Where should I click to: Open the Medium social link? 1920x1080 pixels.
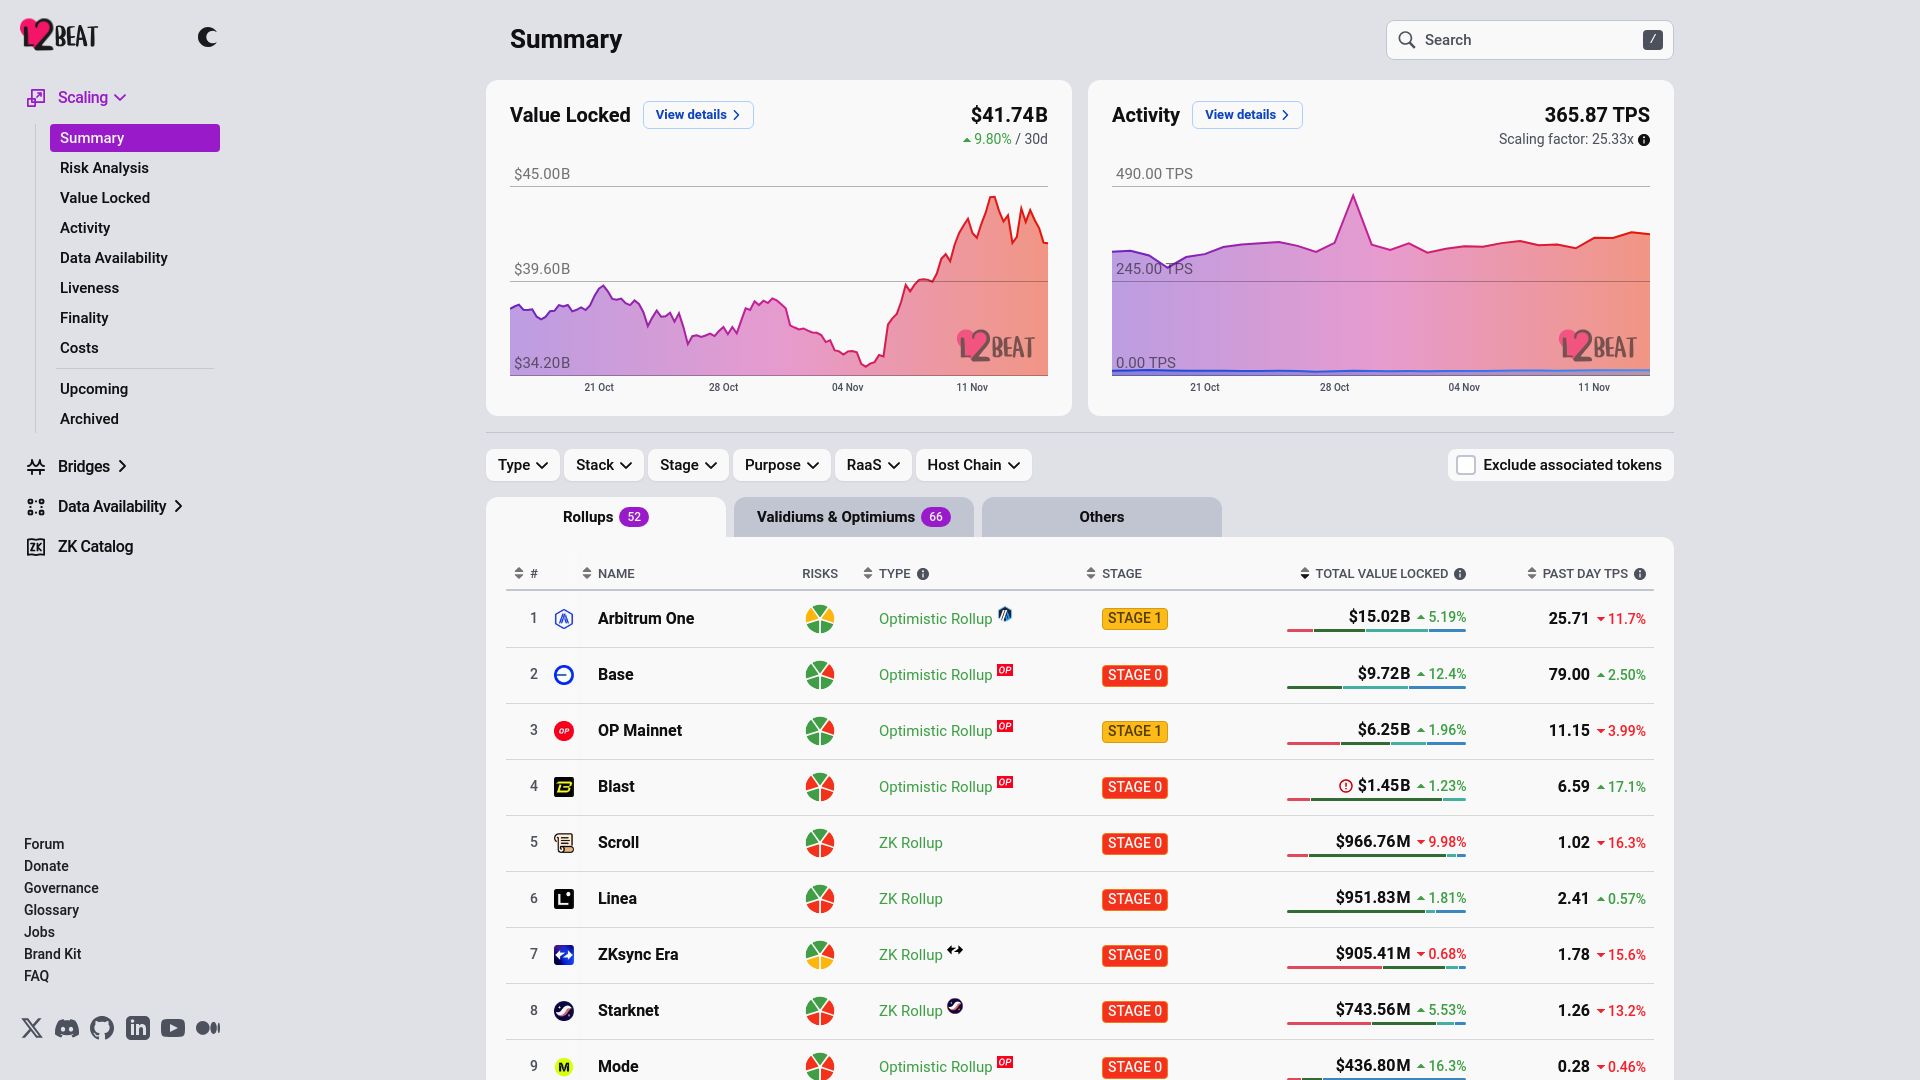[x=208, y=1028]
